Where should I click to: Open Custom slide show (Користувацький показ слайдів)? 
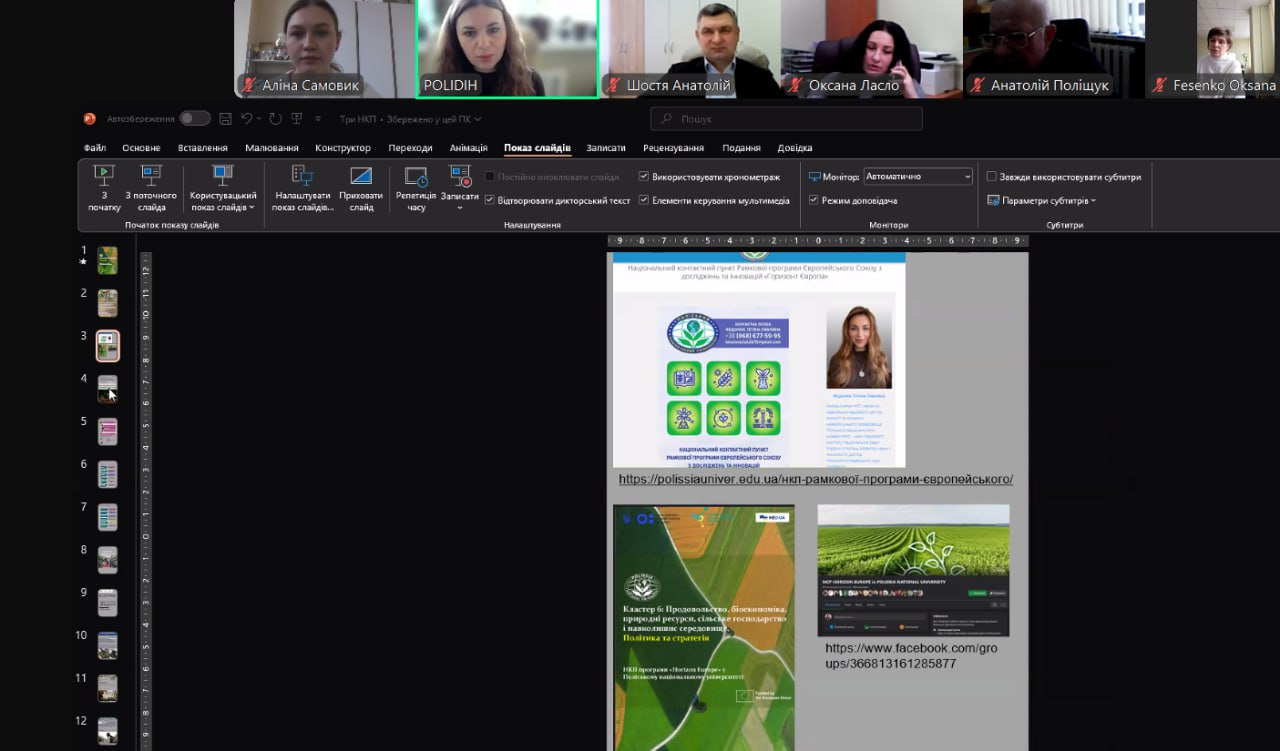coord(223,189)
